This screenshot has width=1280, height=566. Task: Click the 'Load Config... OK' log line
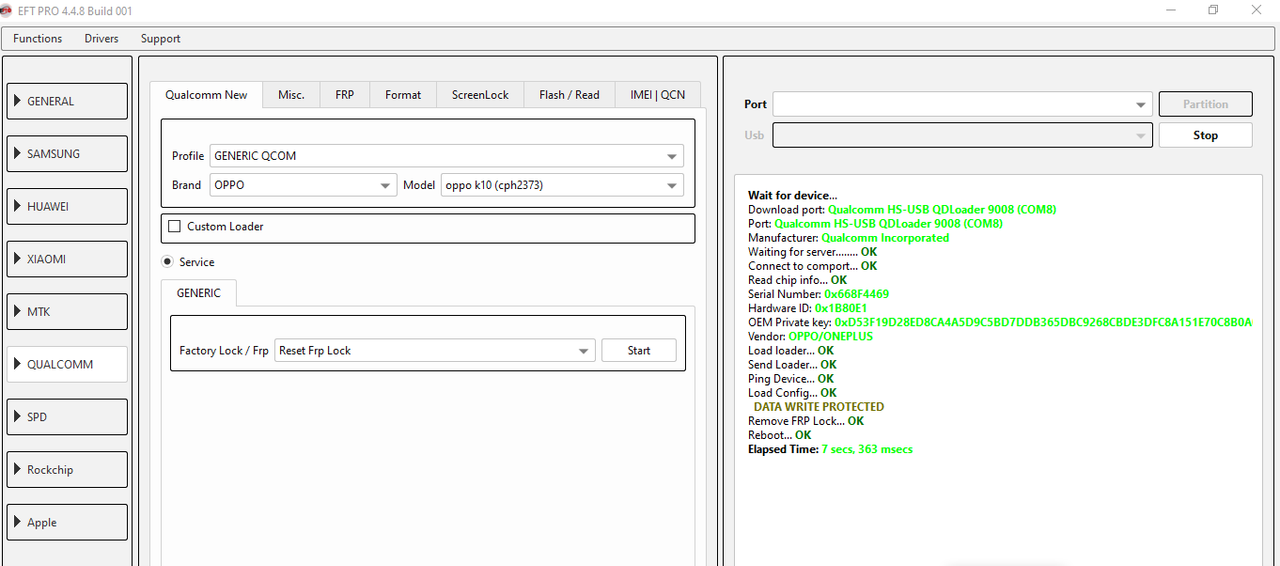(792, 393)
